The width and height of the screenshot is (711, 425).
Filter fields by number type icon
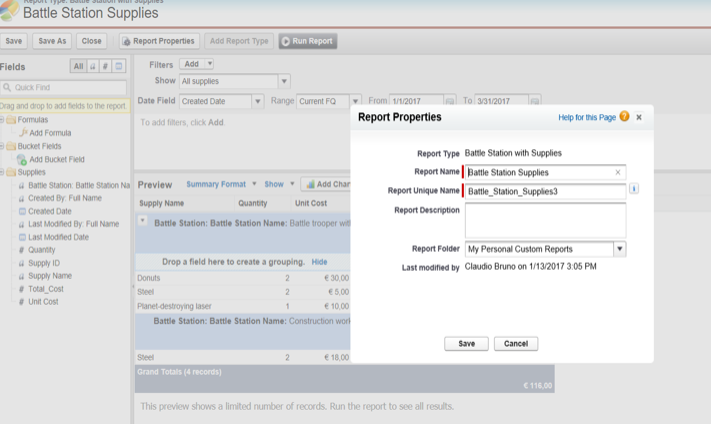point(105,66)
